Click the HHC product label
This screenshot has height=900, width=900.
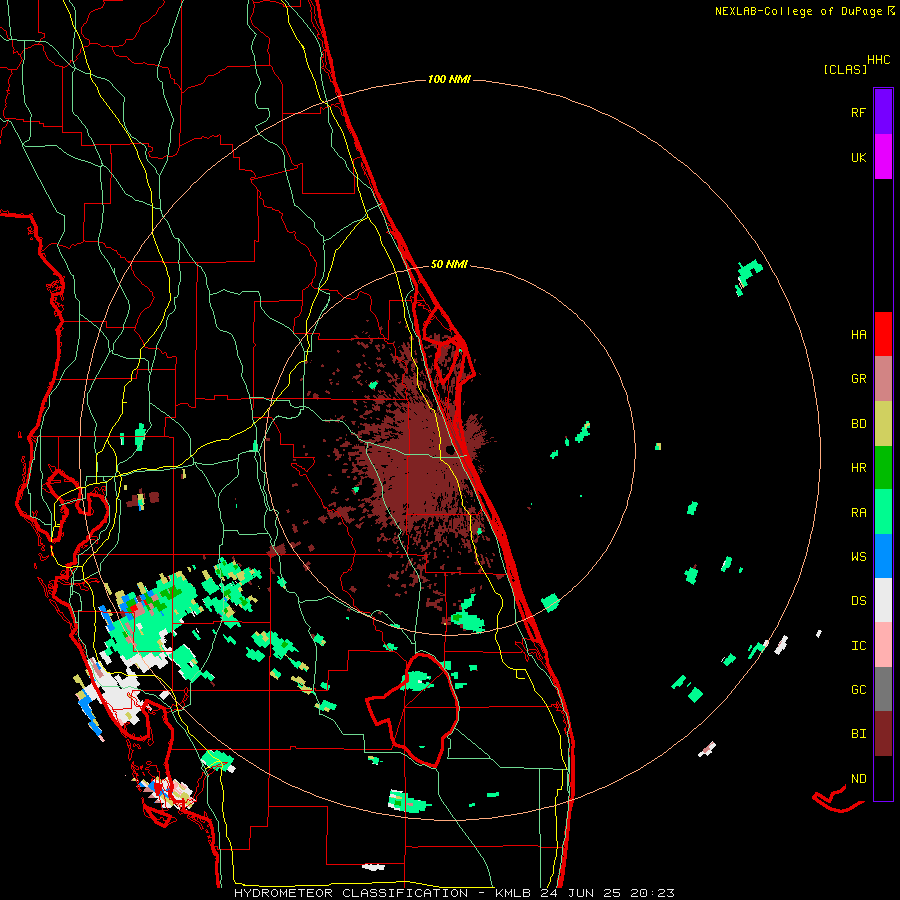pyautogui.click(x=879, y=60)
